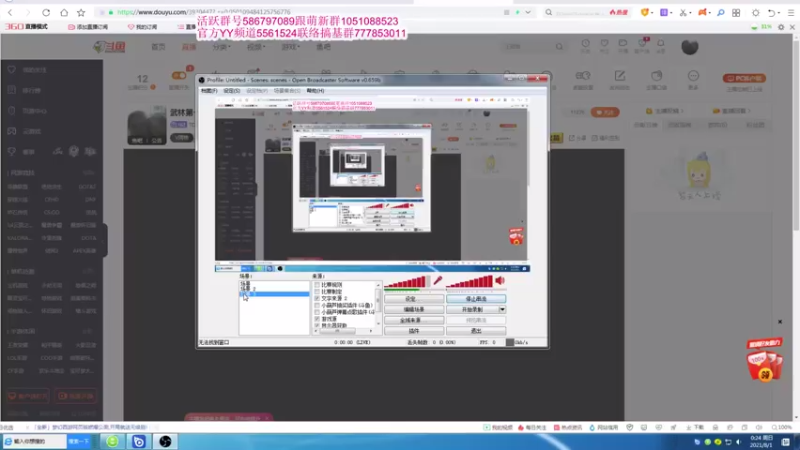800x450 pixels.
Task: Toggle the sixth source checkbox in OBS
Action: click(317, 318)
